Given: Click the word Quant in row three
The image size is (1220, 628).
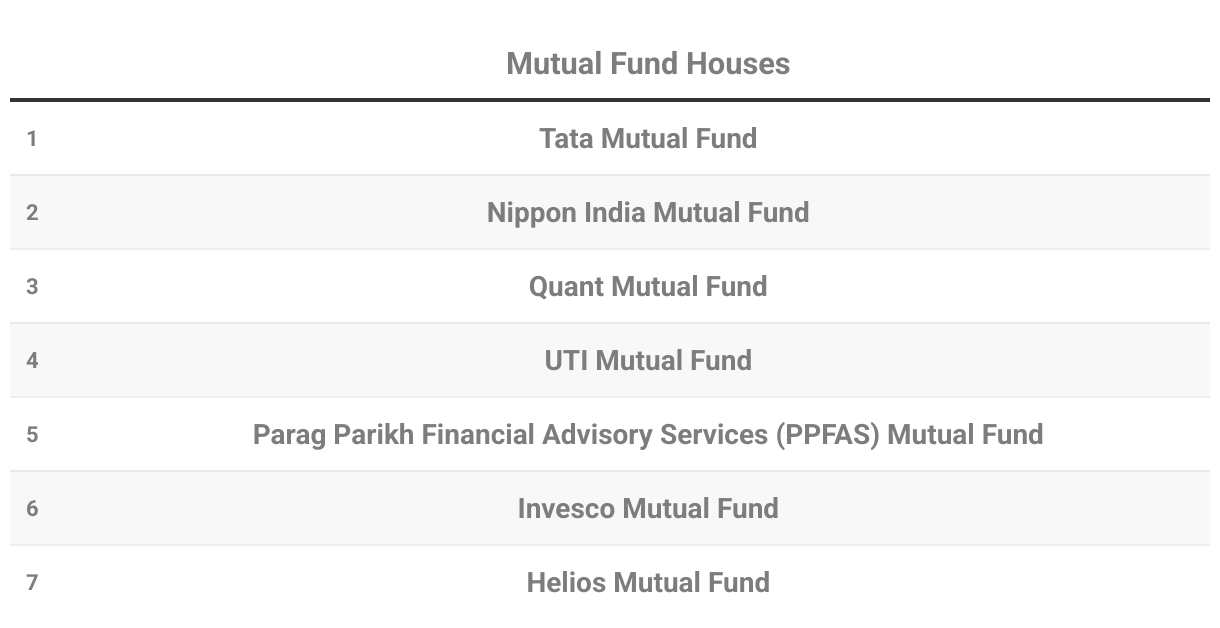Looking at the screenshot, I should tap(566, 286).
